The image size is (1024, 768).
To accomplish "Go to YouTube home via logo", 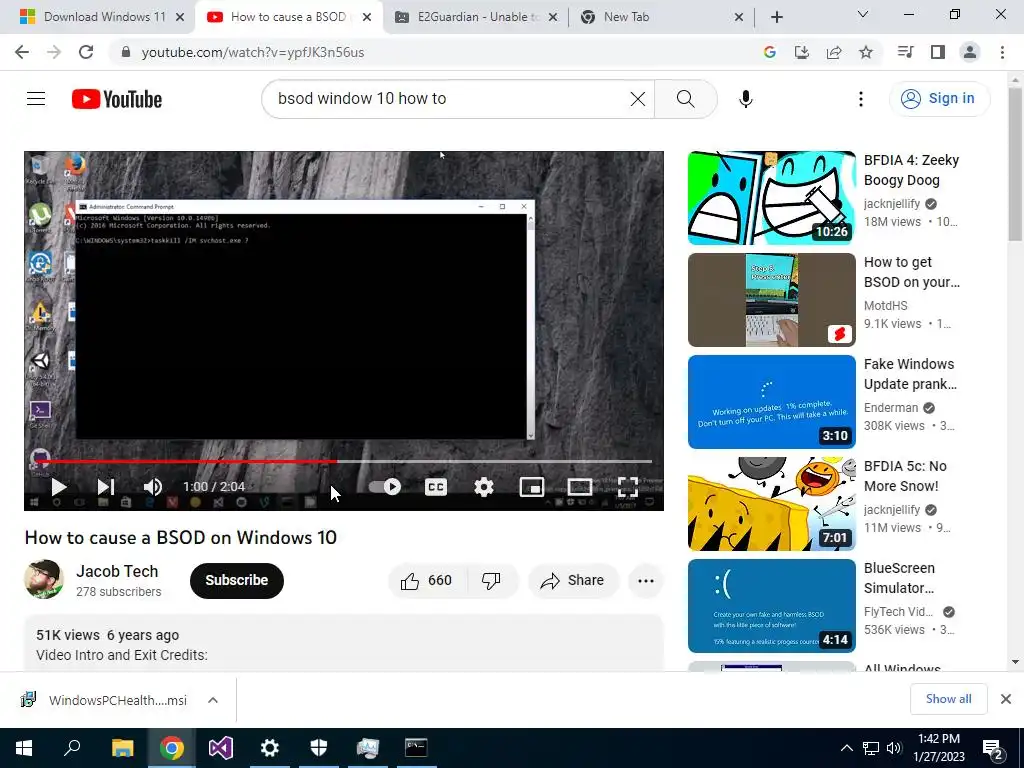I will (117, 99).
